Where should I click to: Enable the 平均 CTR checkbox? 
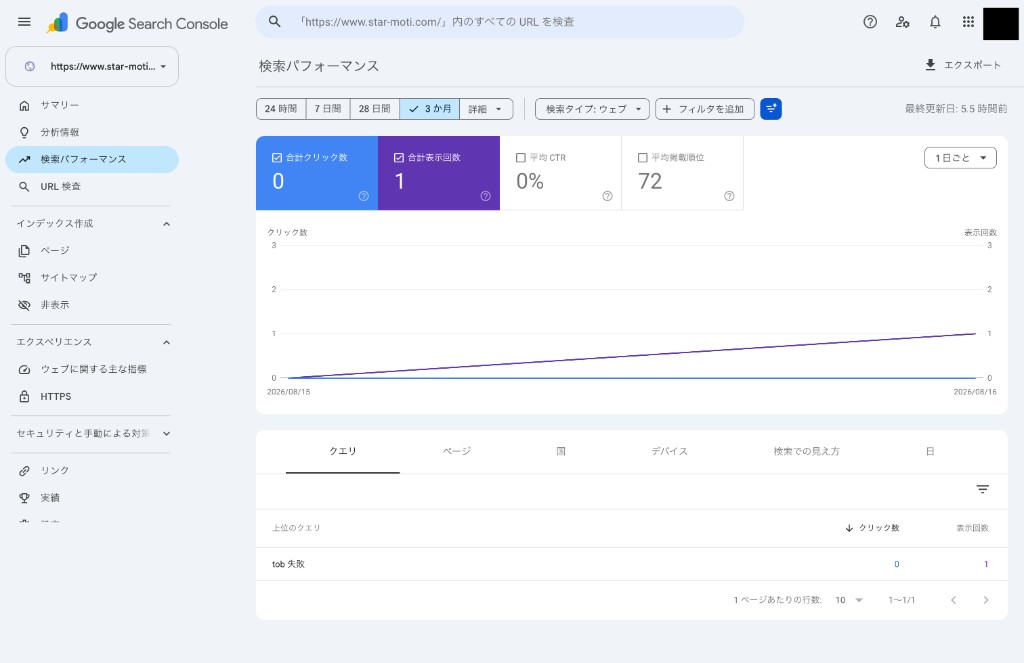point(520,157)
